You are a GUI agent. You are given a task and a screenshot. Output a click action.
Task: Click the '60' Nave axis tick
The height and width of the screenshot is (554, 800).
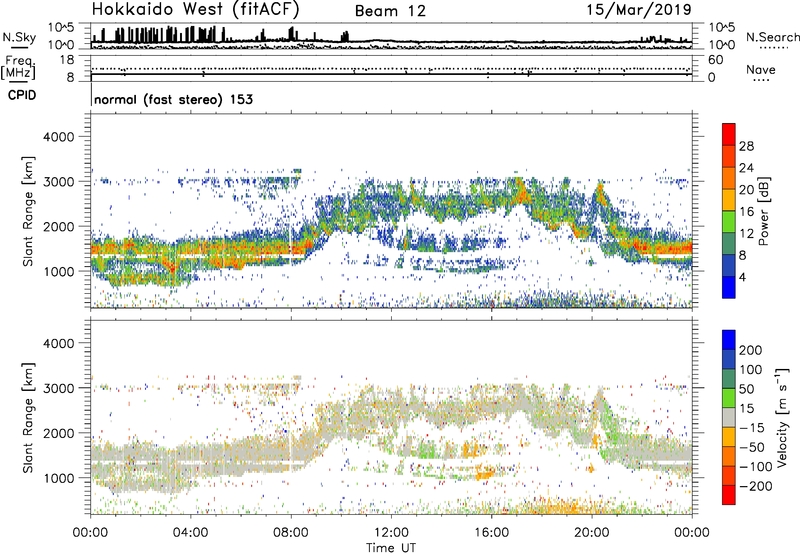tap(715, 60)
